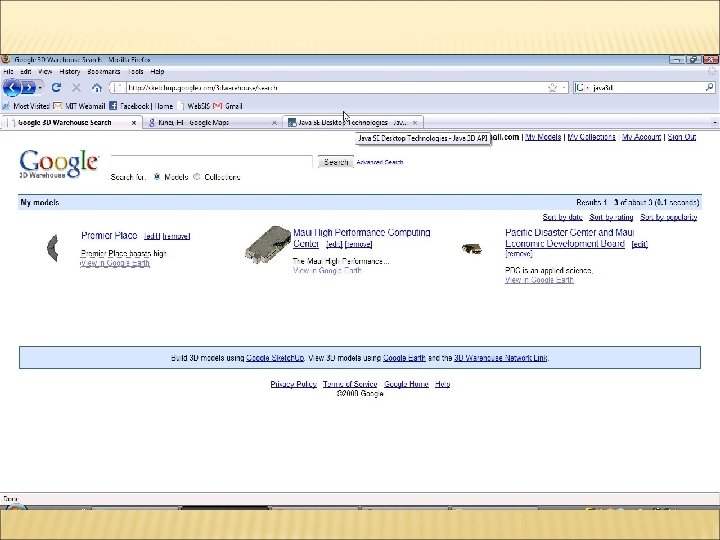This screenshot has width=720, height=540.
Task: Click the browser Back arrow button
Action: tap(11, 87)
